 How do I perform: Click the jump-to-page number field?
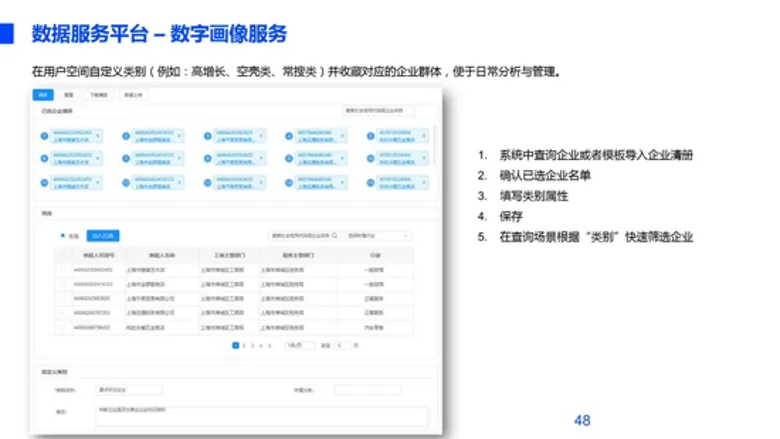tap(342, 346)
